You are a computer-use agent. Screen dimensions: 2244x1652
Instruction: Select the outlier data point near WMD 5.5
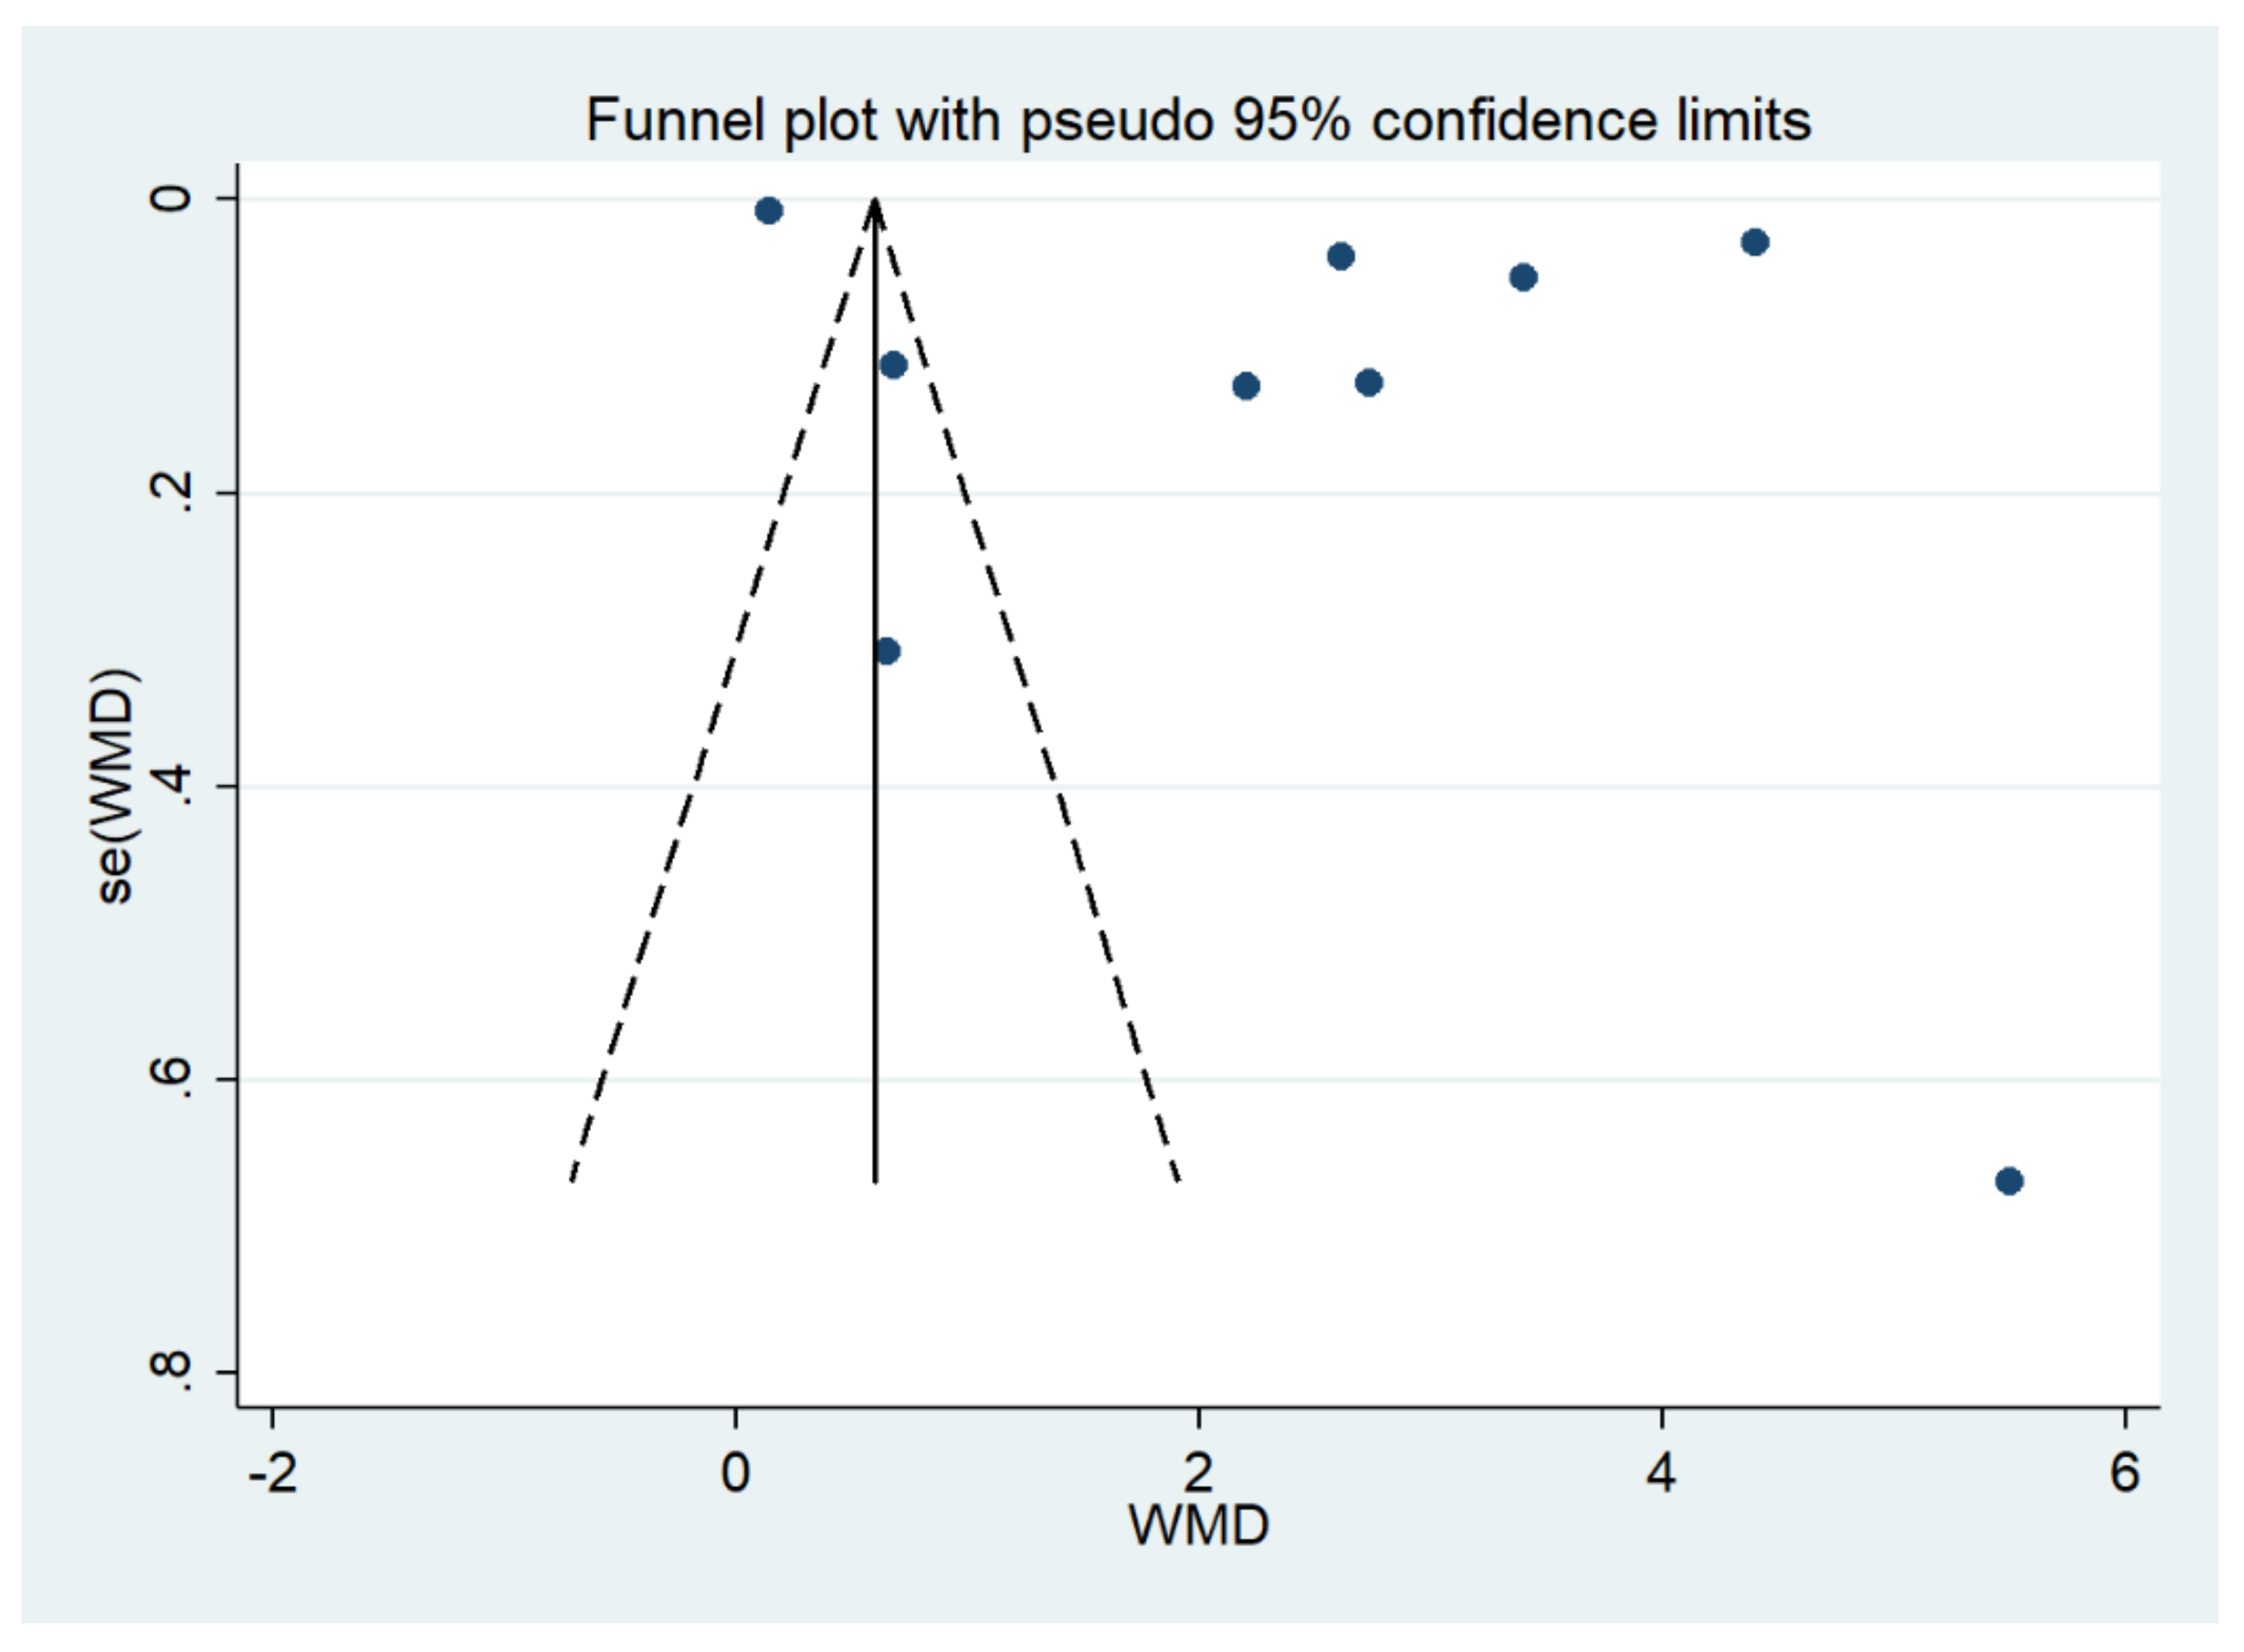(2009, 1181)
